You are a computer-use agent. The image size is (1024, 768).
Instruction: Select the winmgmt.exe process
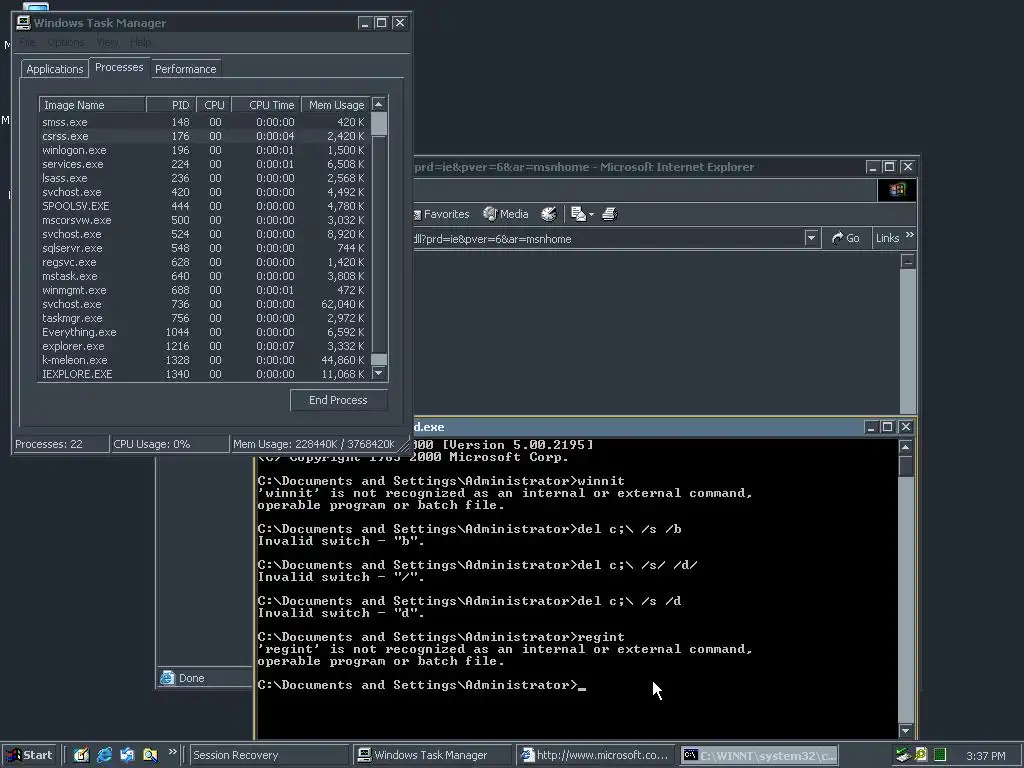tap(204, 291)
